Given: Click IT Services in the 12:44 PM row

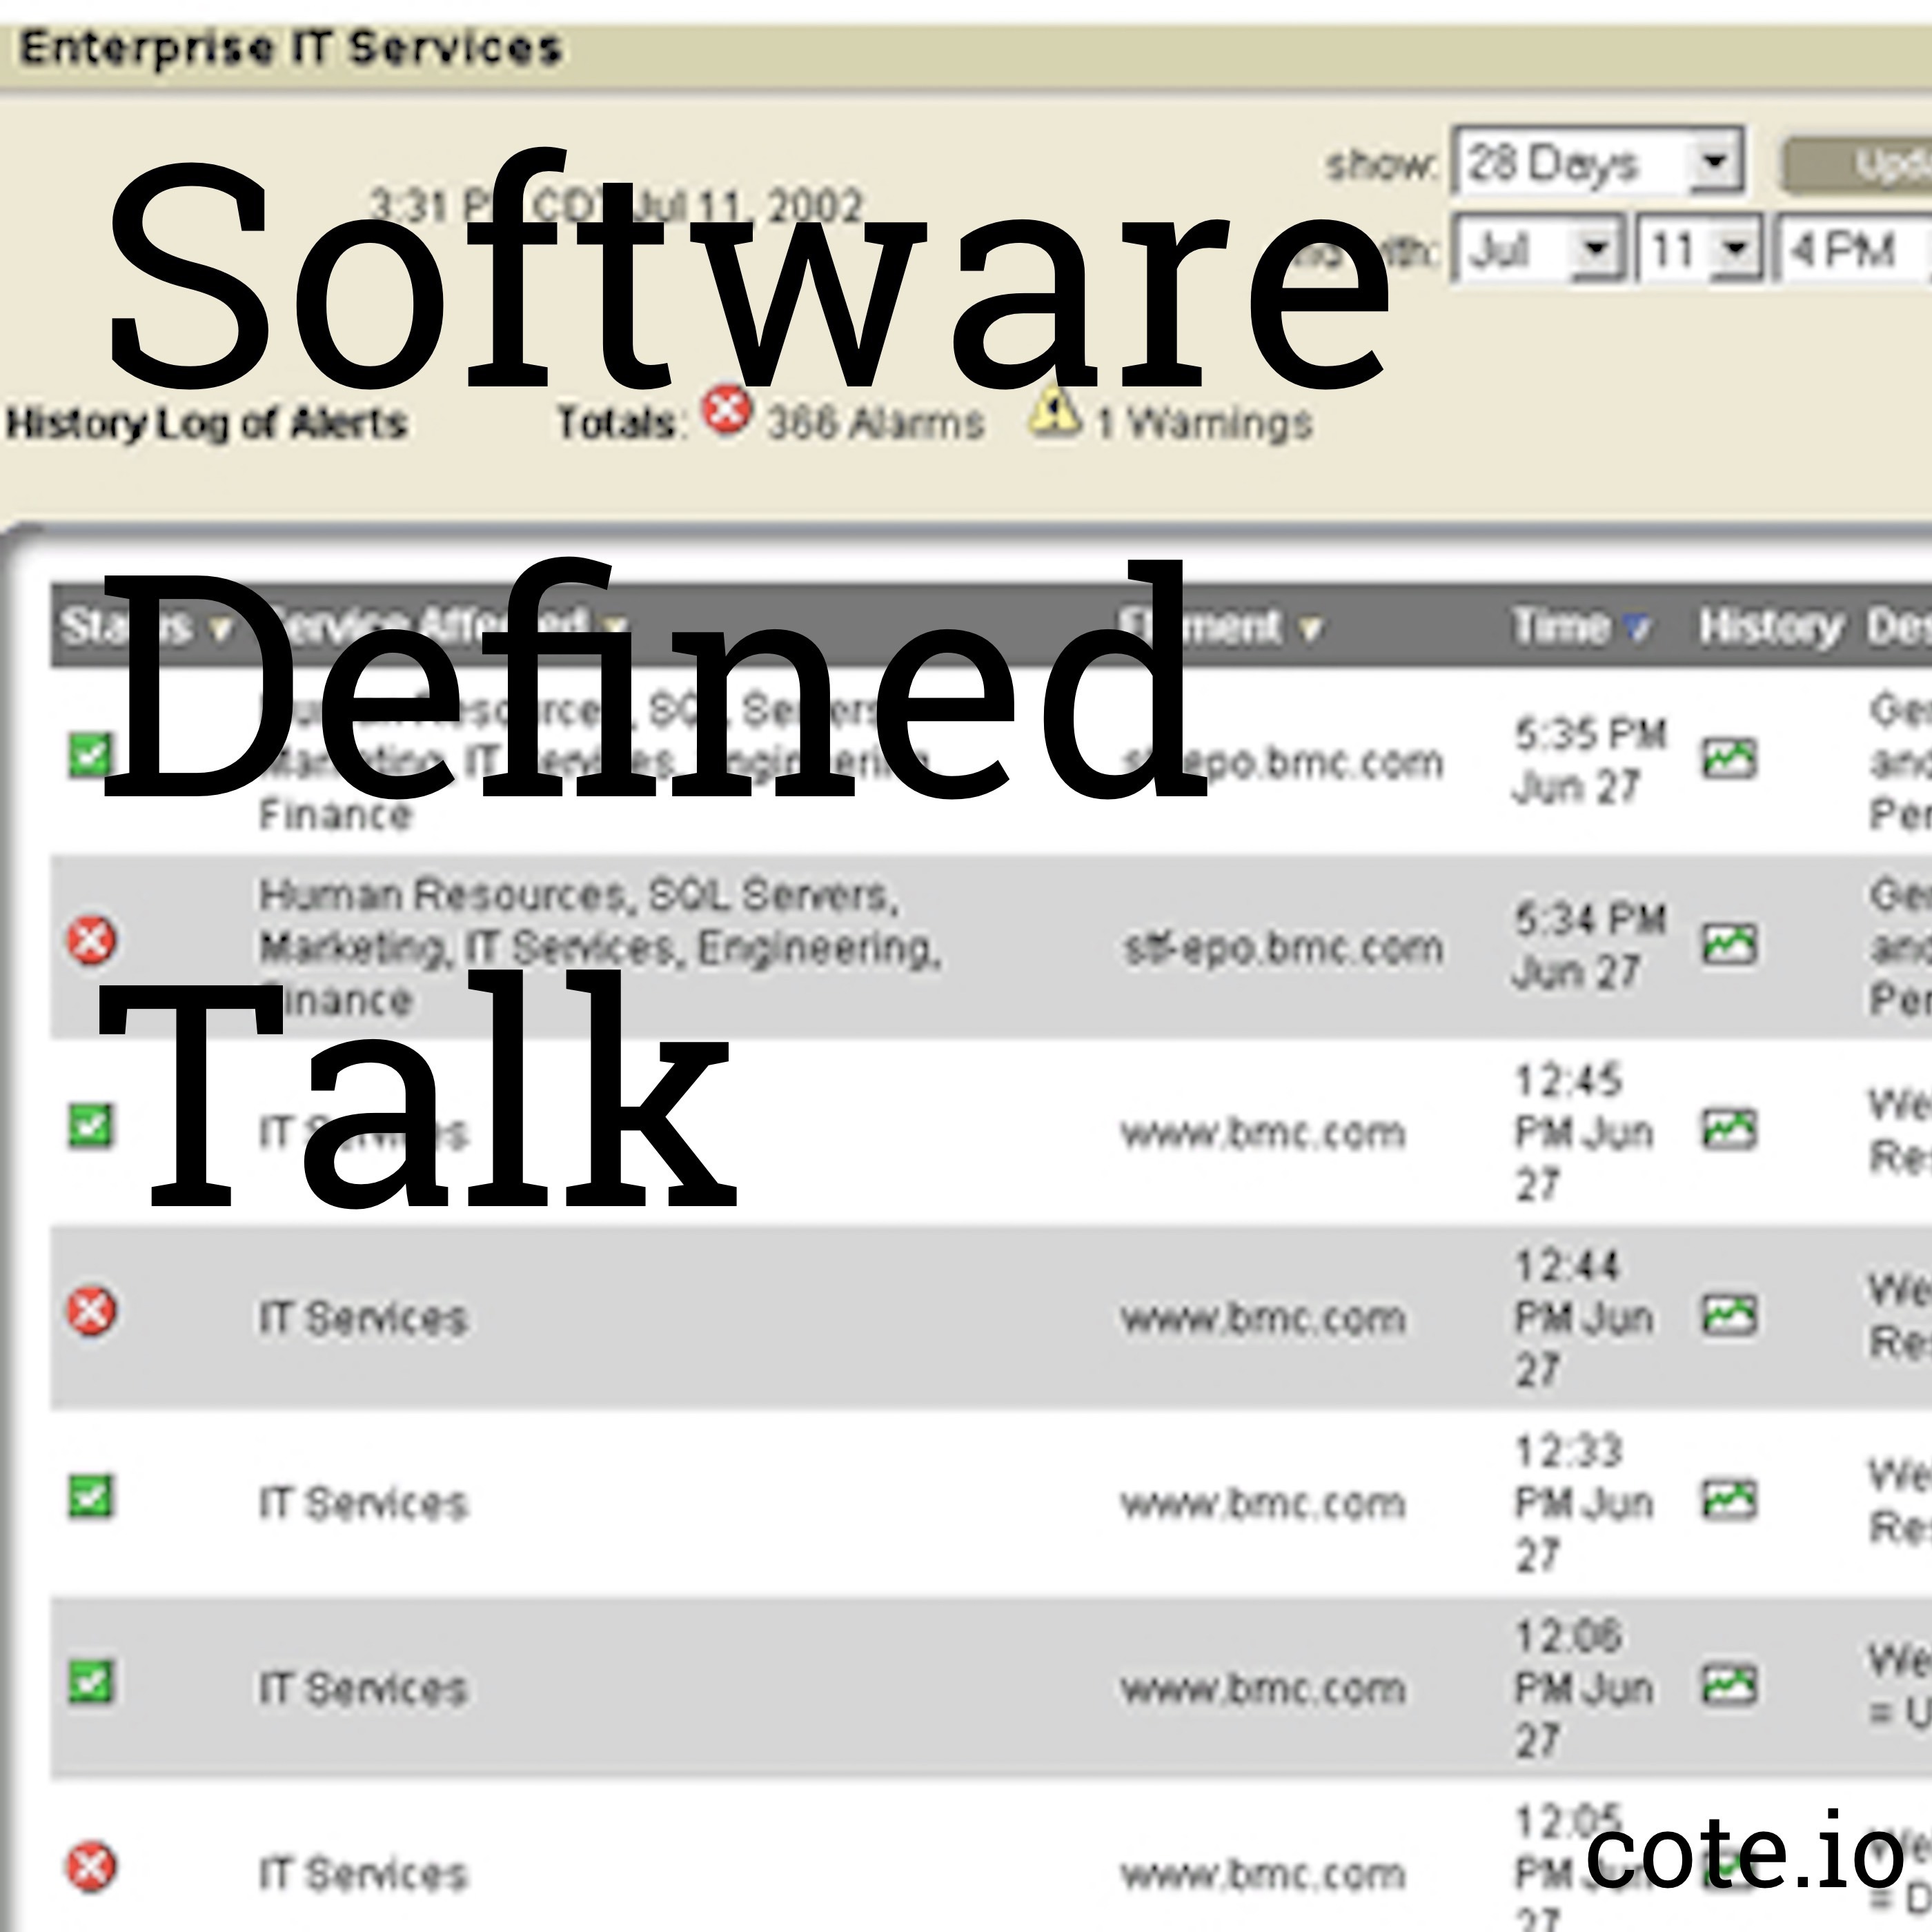Looking at the screenshot, I should click(x=363, y=1318).
